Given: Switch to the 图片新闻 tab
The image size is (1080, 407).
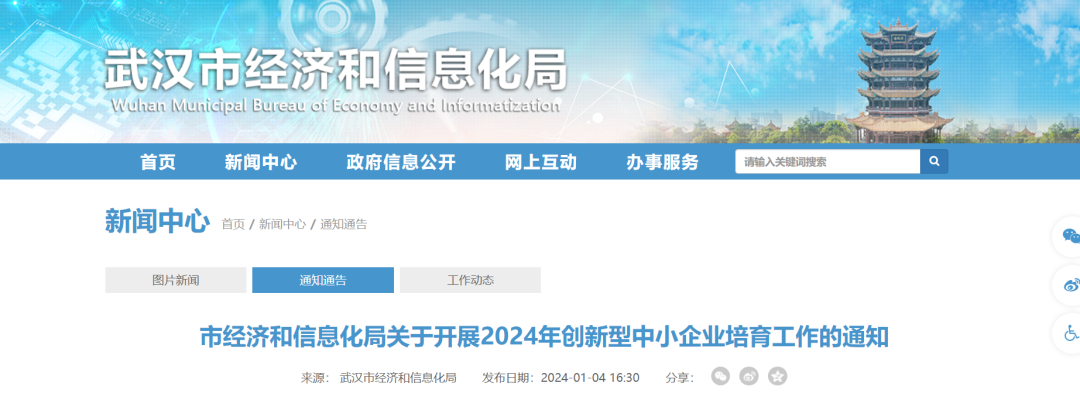Looking at the screenshot, I should coord(176,280).
